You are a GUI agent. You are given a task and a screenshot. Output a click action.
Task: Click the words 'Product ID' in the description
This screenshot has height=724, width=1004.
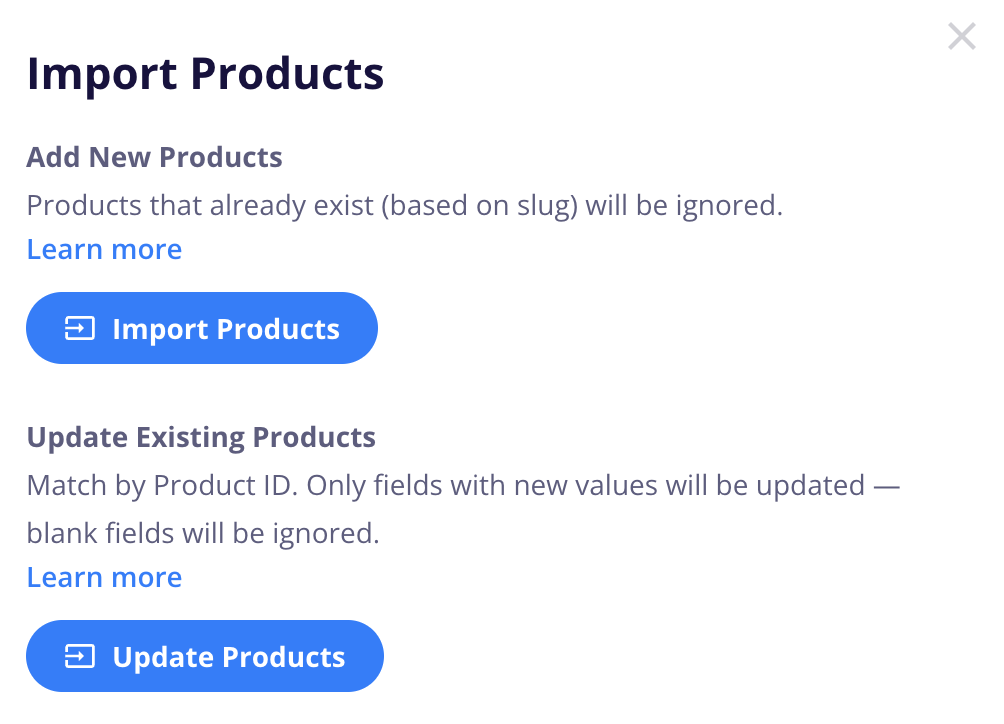222,486
